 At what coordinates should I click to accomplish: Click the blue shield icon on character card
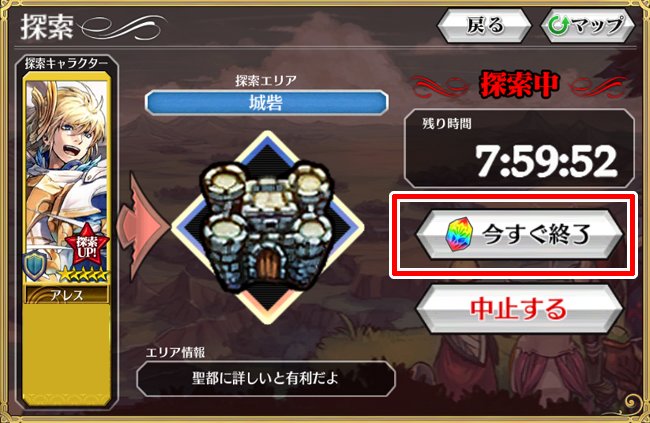click(36, 264)
